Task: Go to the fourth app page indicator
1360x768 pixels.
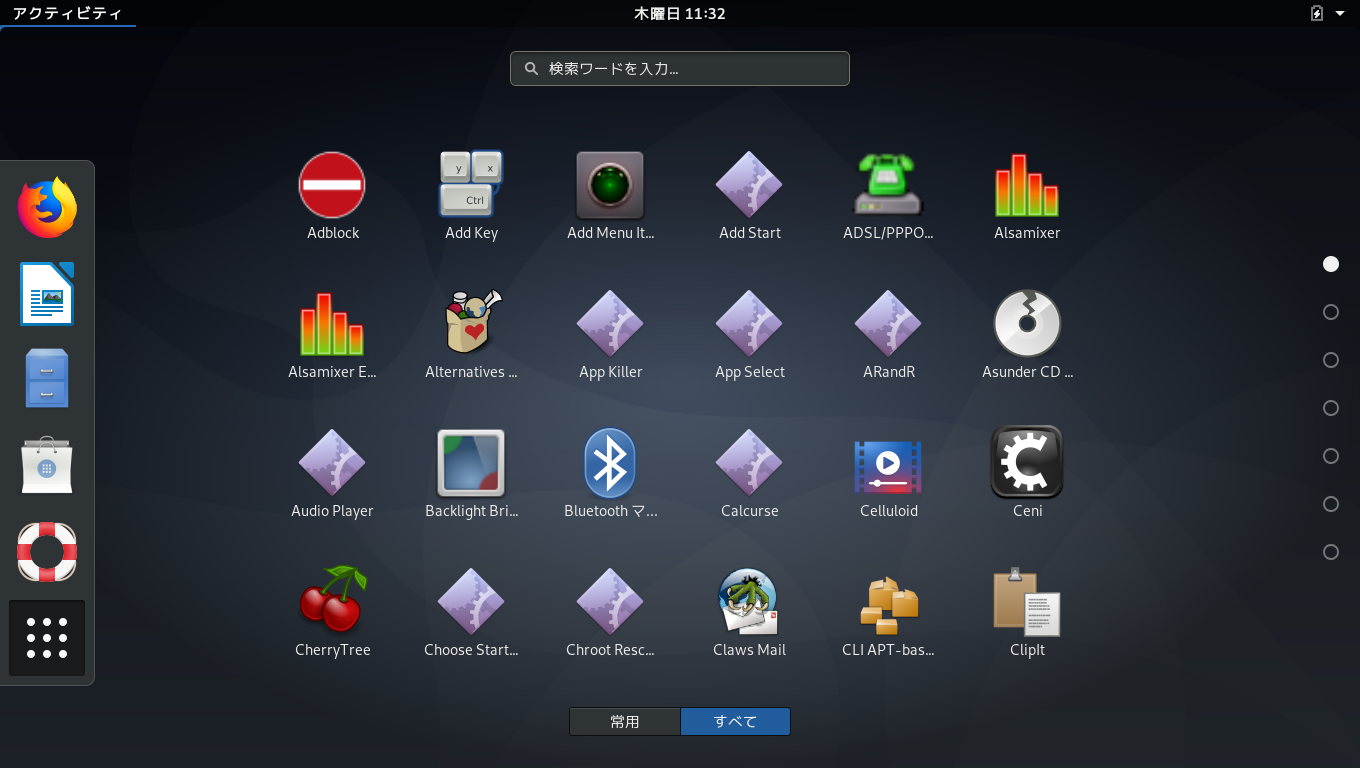Action: (1331, 408)
